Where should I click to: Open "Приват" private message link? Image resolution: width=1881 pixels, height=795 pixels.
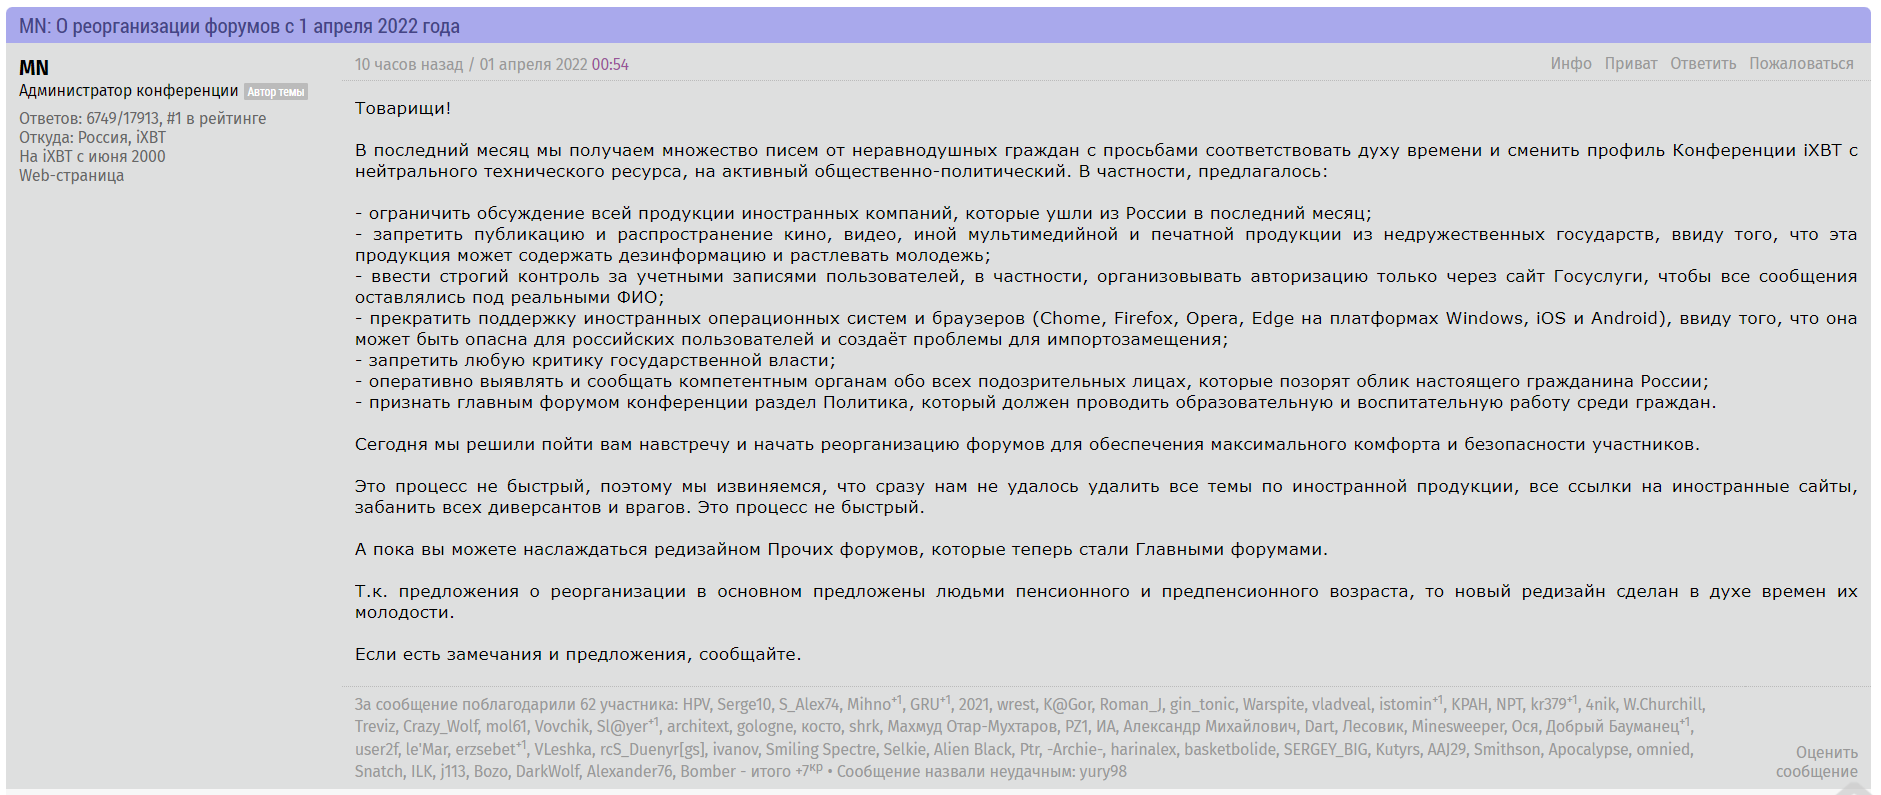(1630, 64)
